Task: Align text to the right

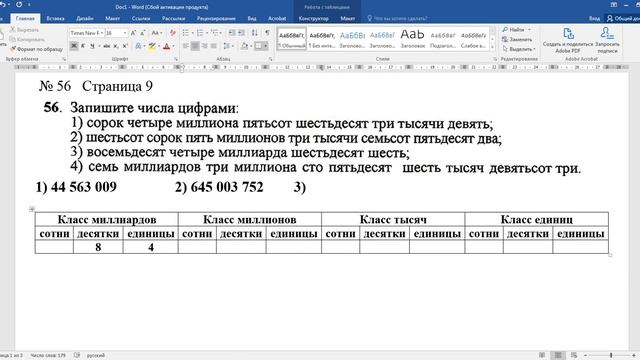Action: pyautogui.click(x=204, y=46)
